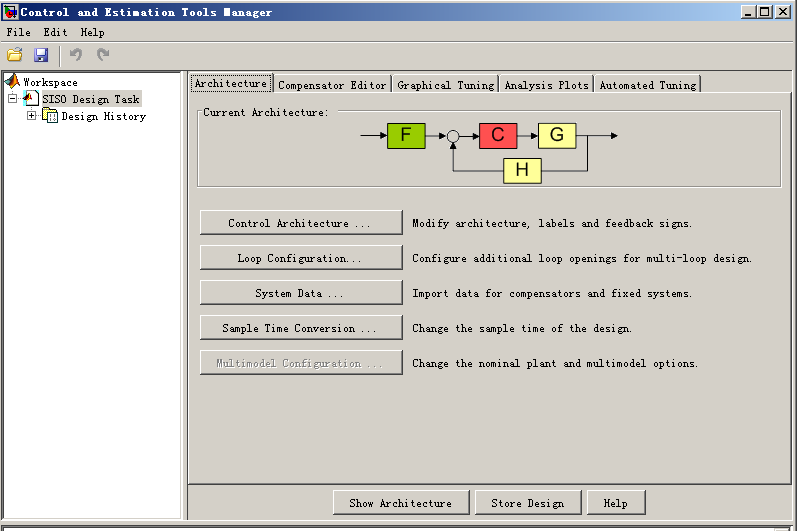Select the green F prefilter block
Viewport: 797px width, 531px height.
tap(406, 136)
